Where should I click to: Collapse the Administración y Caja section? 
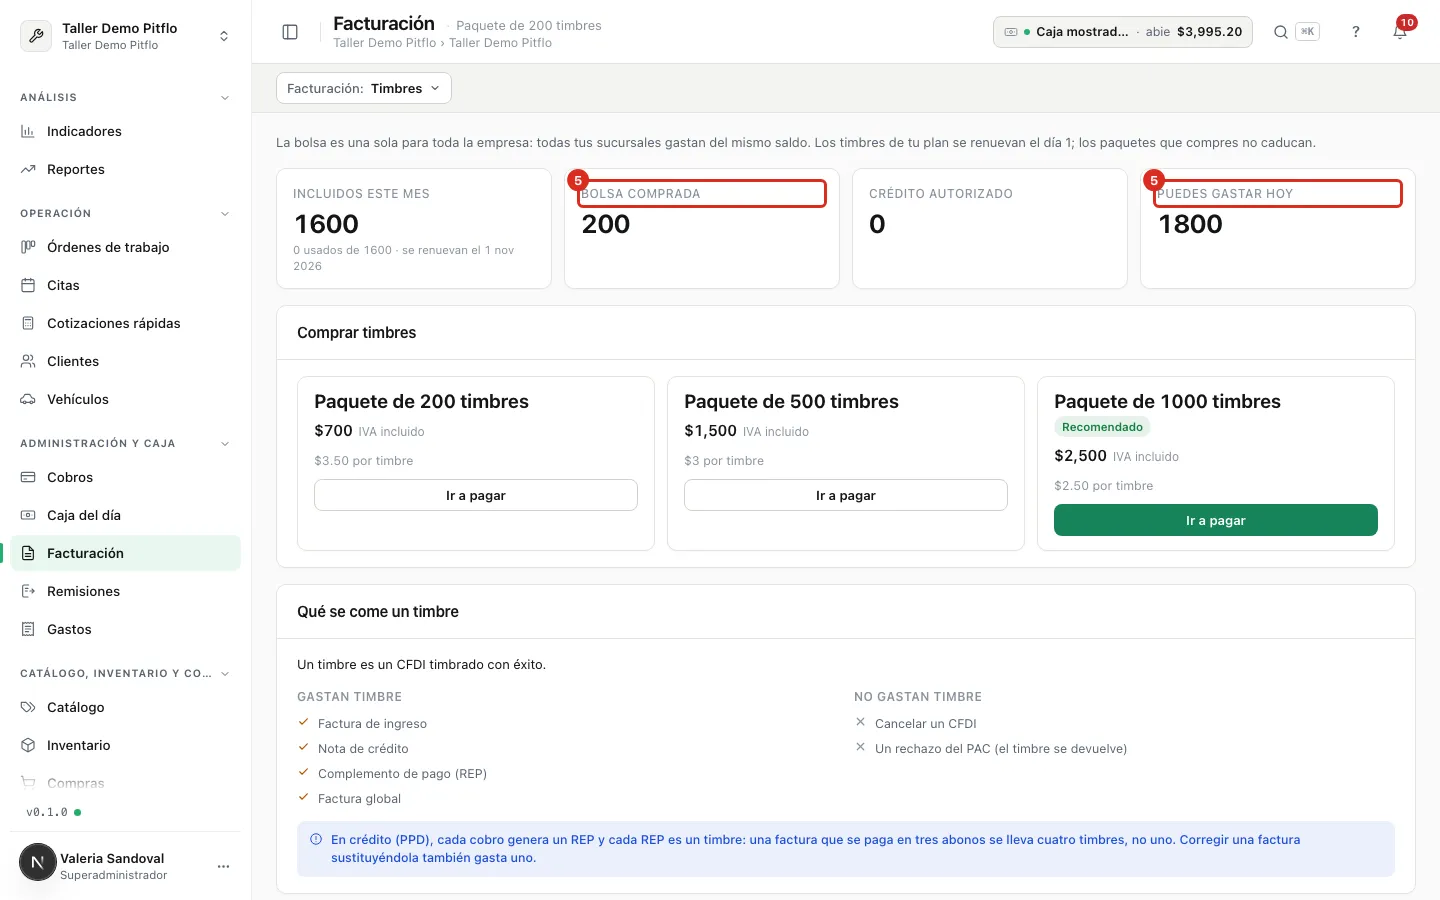tap(225, 444)
